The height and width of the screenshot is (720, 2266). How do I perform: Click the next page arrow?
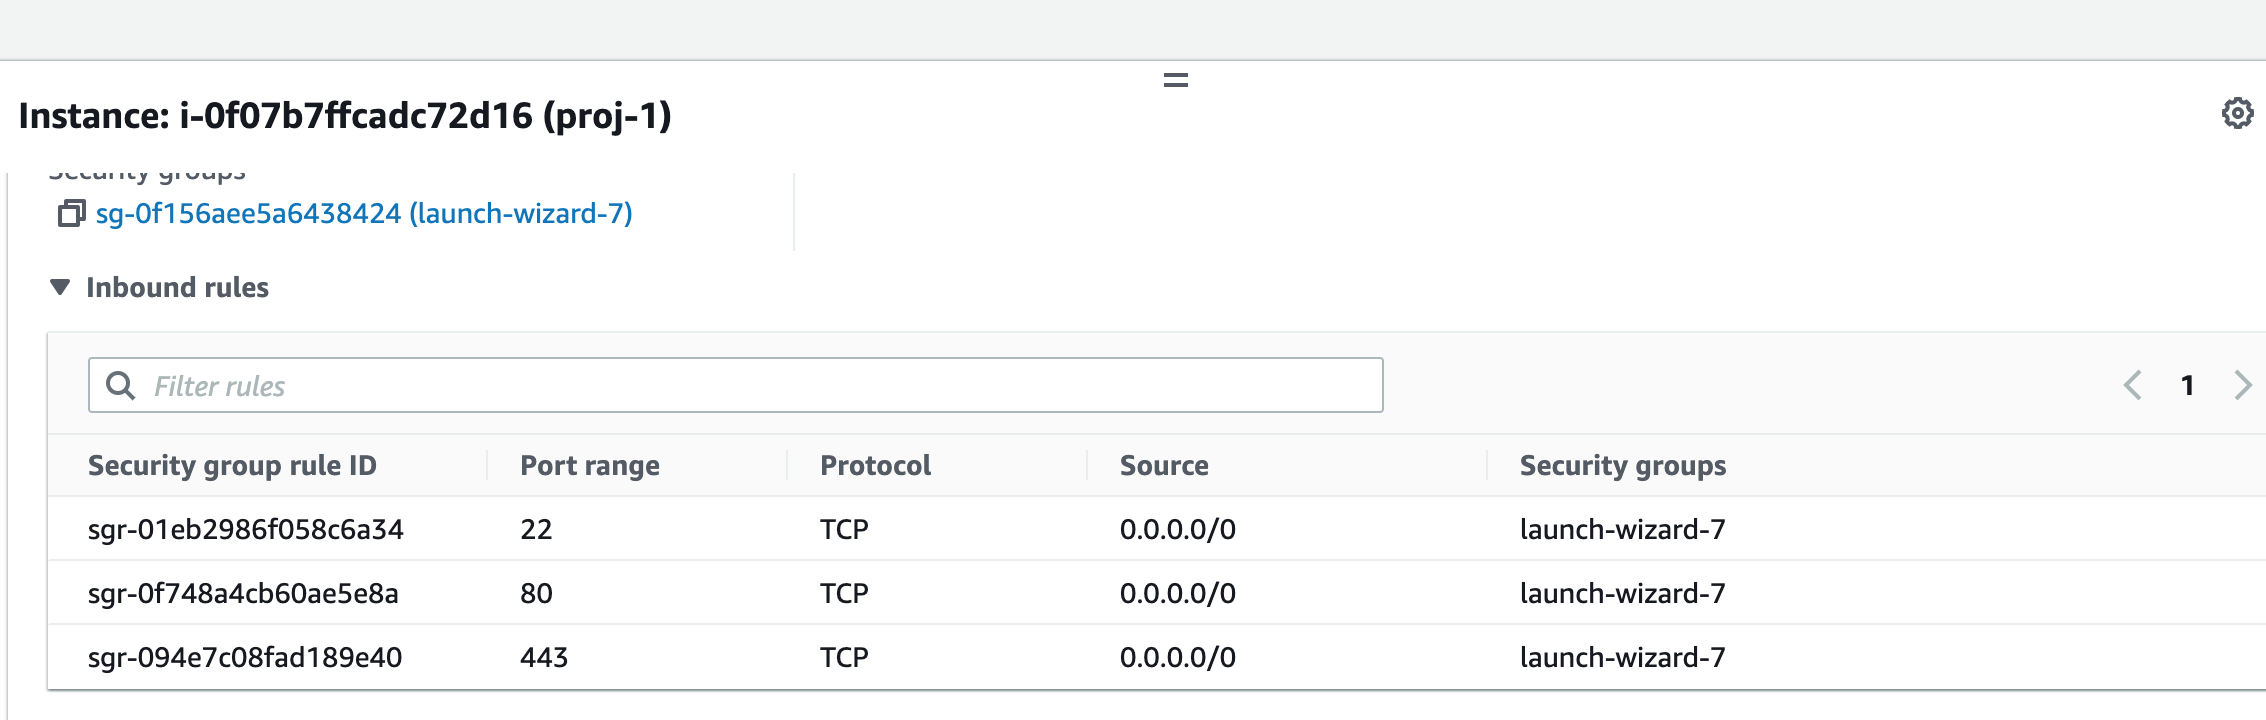(x=2240, y=385)
